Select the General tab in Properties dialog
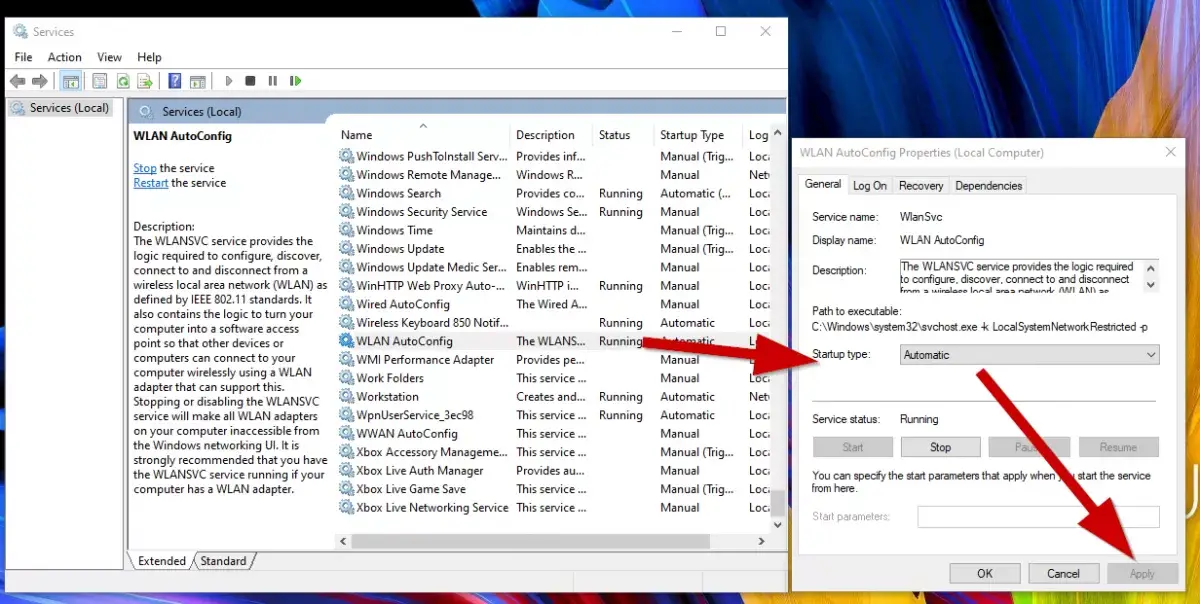1200x604 pixels. pos(823,184)
